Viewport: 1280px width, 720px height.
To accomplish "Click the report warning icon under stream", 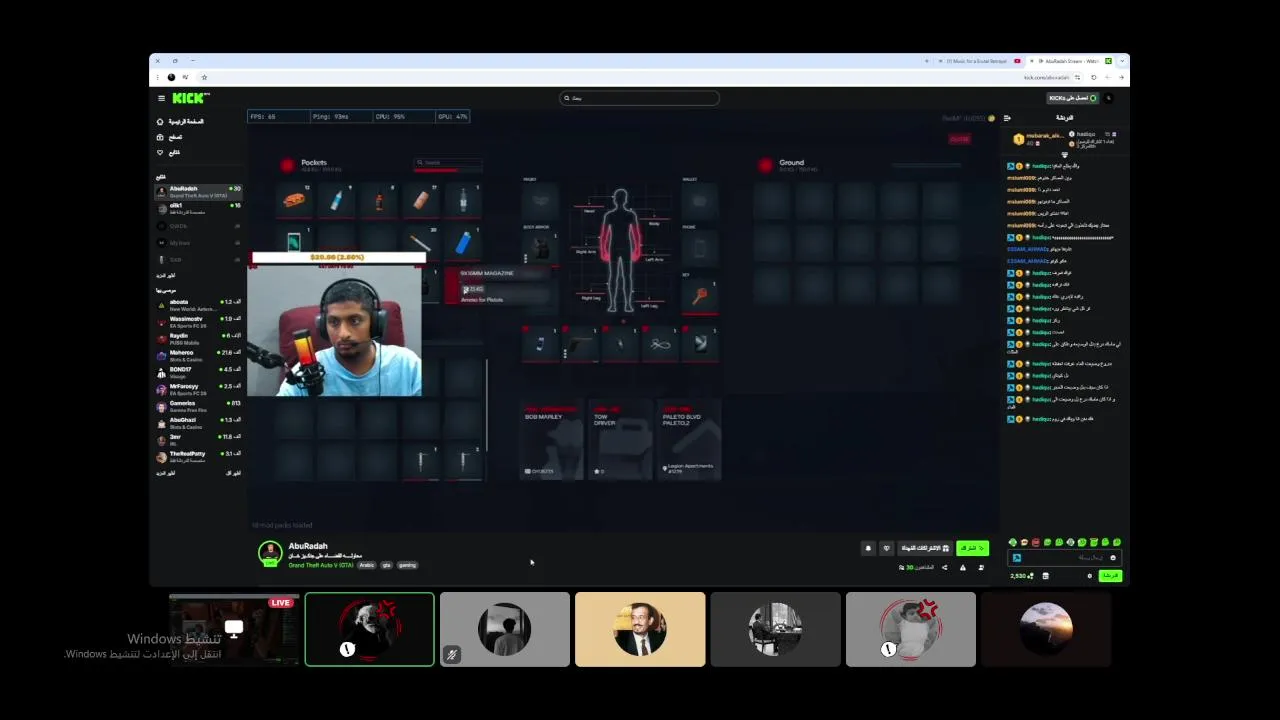I will 963,568.
